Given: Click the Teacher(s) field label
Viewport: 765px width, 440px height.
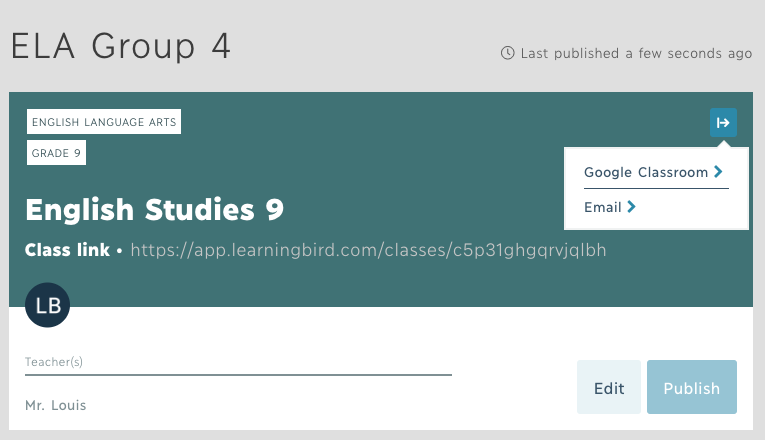Looking at the screenshot, I should click(x=54, y=362).
